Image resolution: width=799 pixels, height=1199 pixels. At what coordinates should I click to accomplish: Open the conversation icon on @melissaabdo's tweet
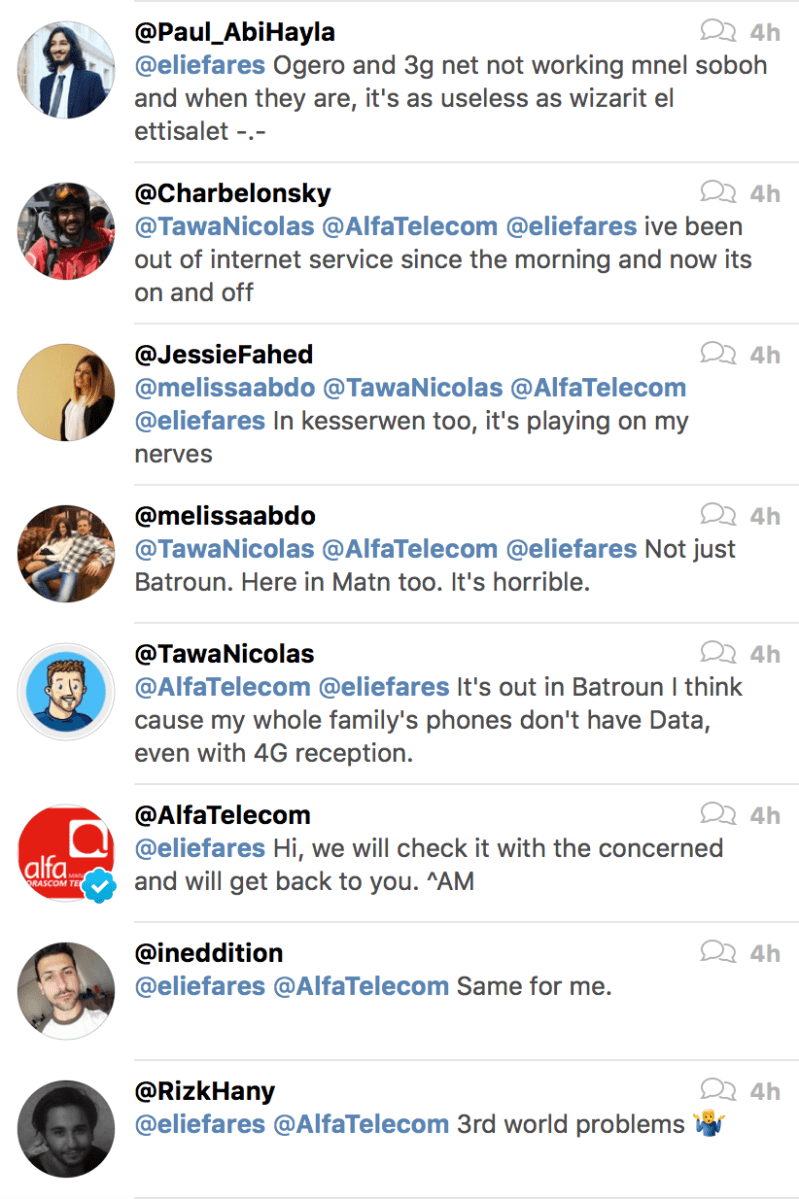pyautogui.click(x=718, y=515)
